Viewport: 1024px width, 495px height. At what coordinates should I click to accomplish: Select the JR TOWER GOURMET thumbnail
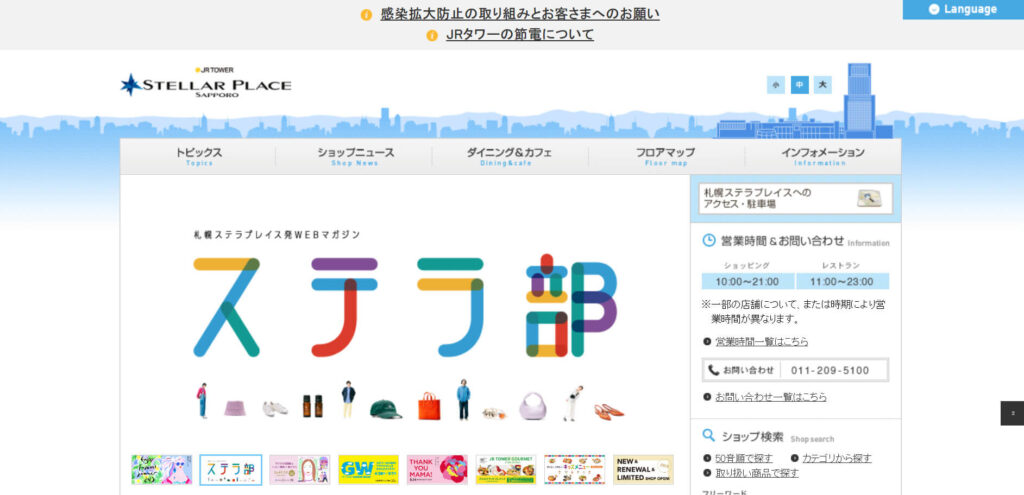click(506, 470)
